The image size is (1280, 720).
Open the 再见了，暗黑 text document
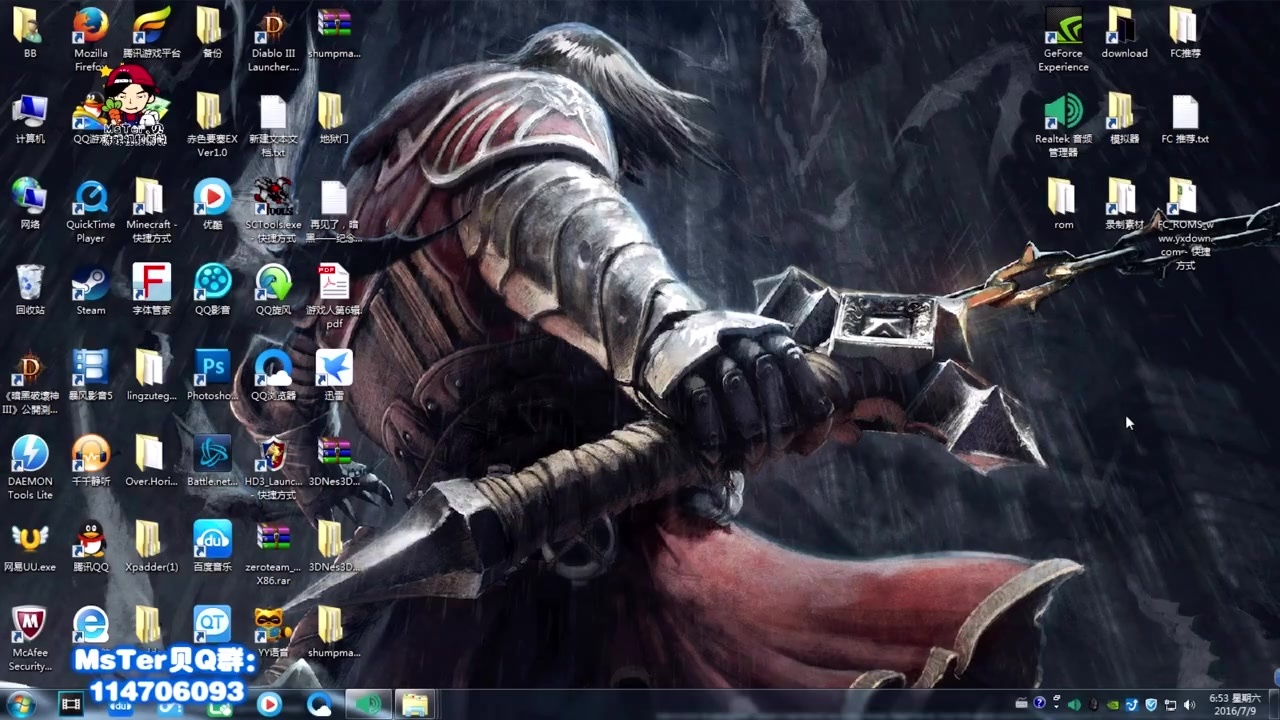pos(334,210)
